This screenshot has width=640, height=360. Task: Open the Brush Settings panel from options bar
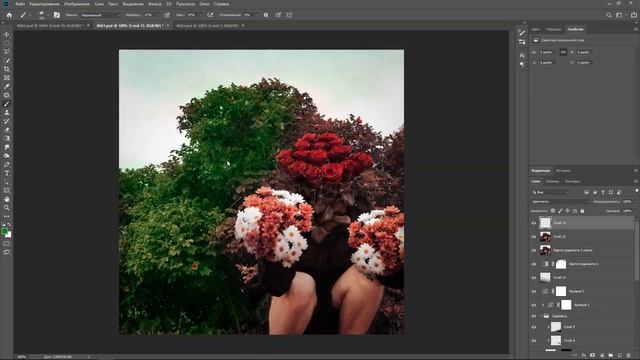(x=57, y=15)
